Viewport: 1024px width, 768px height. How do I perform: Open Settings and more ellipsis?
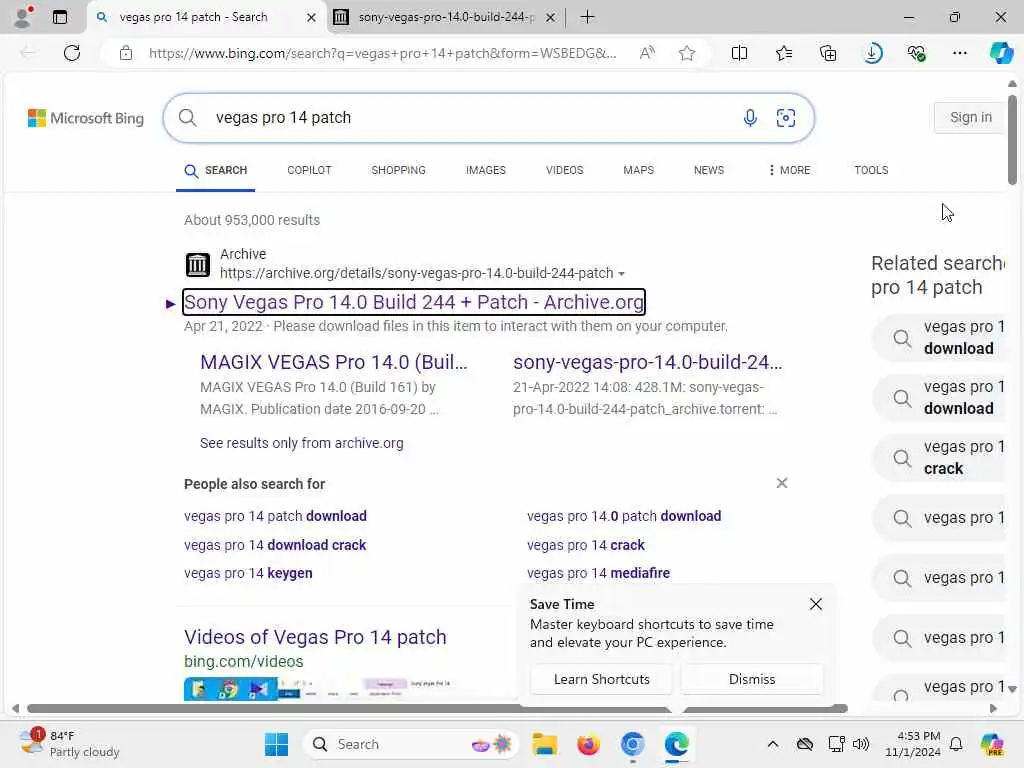[x=959, y=53]
